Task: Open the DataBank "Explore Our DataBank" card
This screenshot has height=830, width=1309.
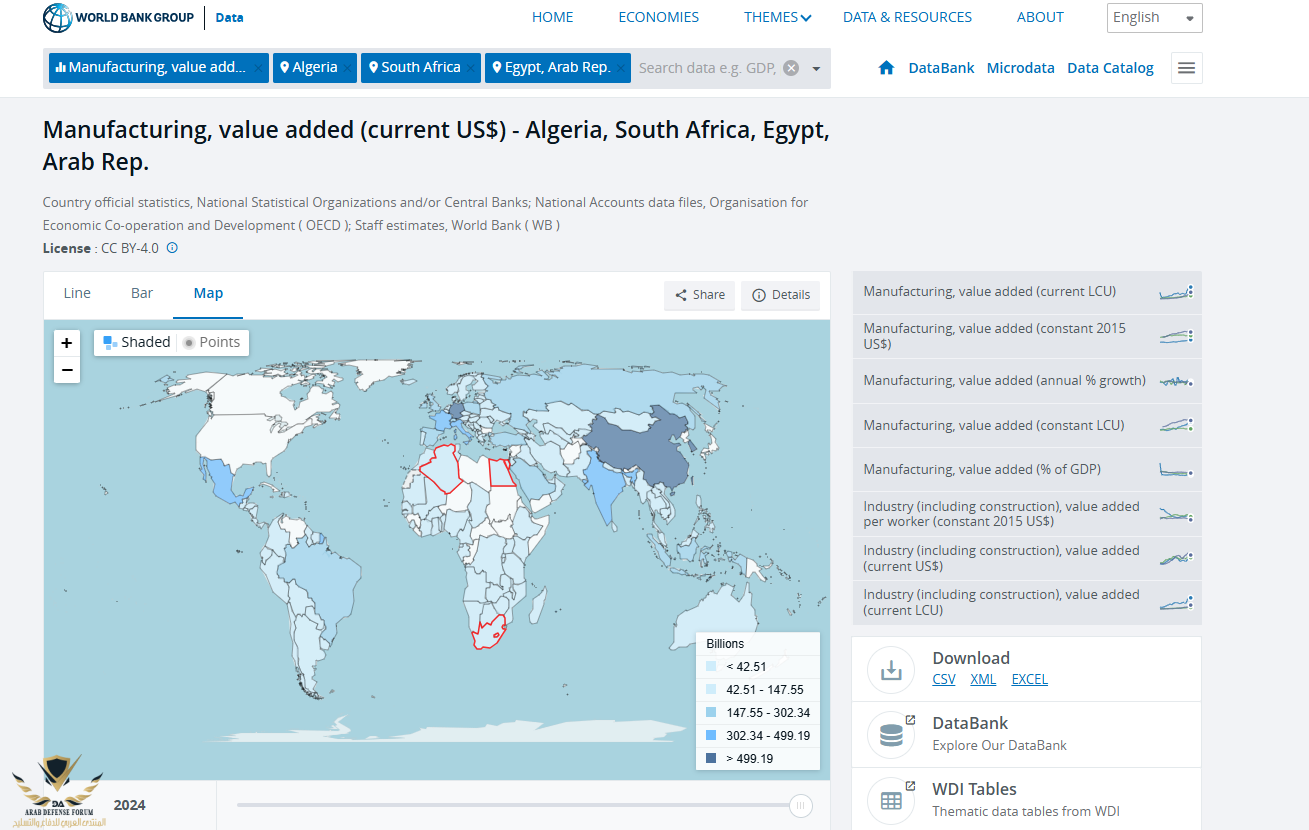Action: point(1027,735)
